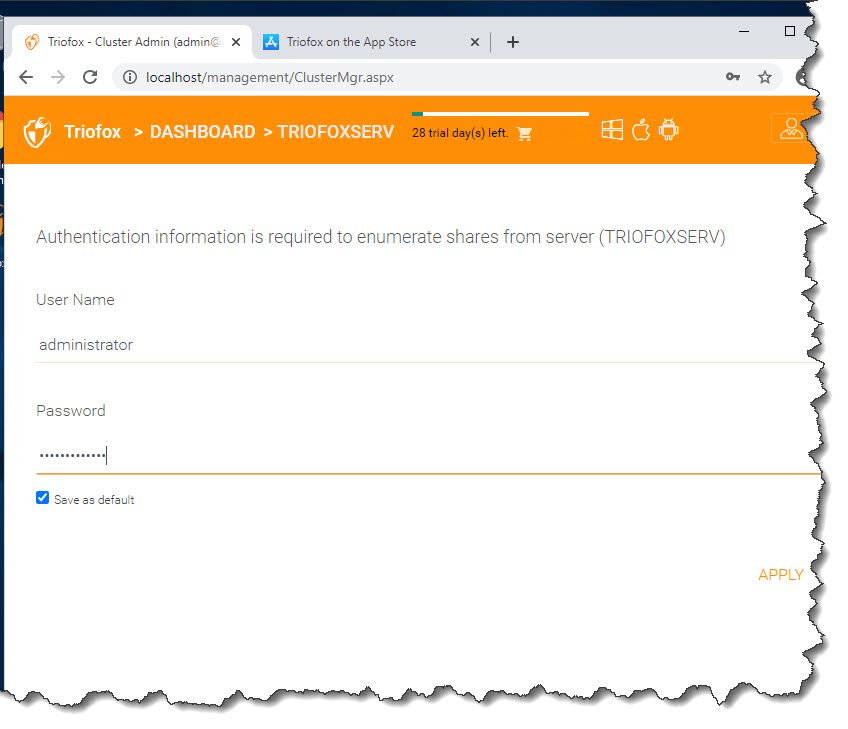
Task: Switch to Triofox on the App Store tab
Action: pos(370,42)
